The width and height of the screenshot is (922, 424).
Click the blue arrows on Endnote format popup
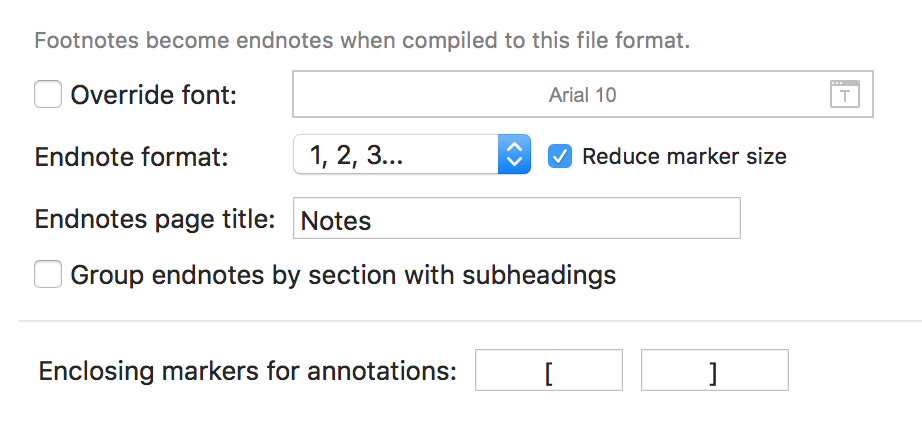[x=515, y=155]
